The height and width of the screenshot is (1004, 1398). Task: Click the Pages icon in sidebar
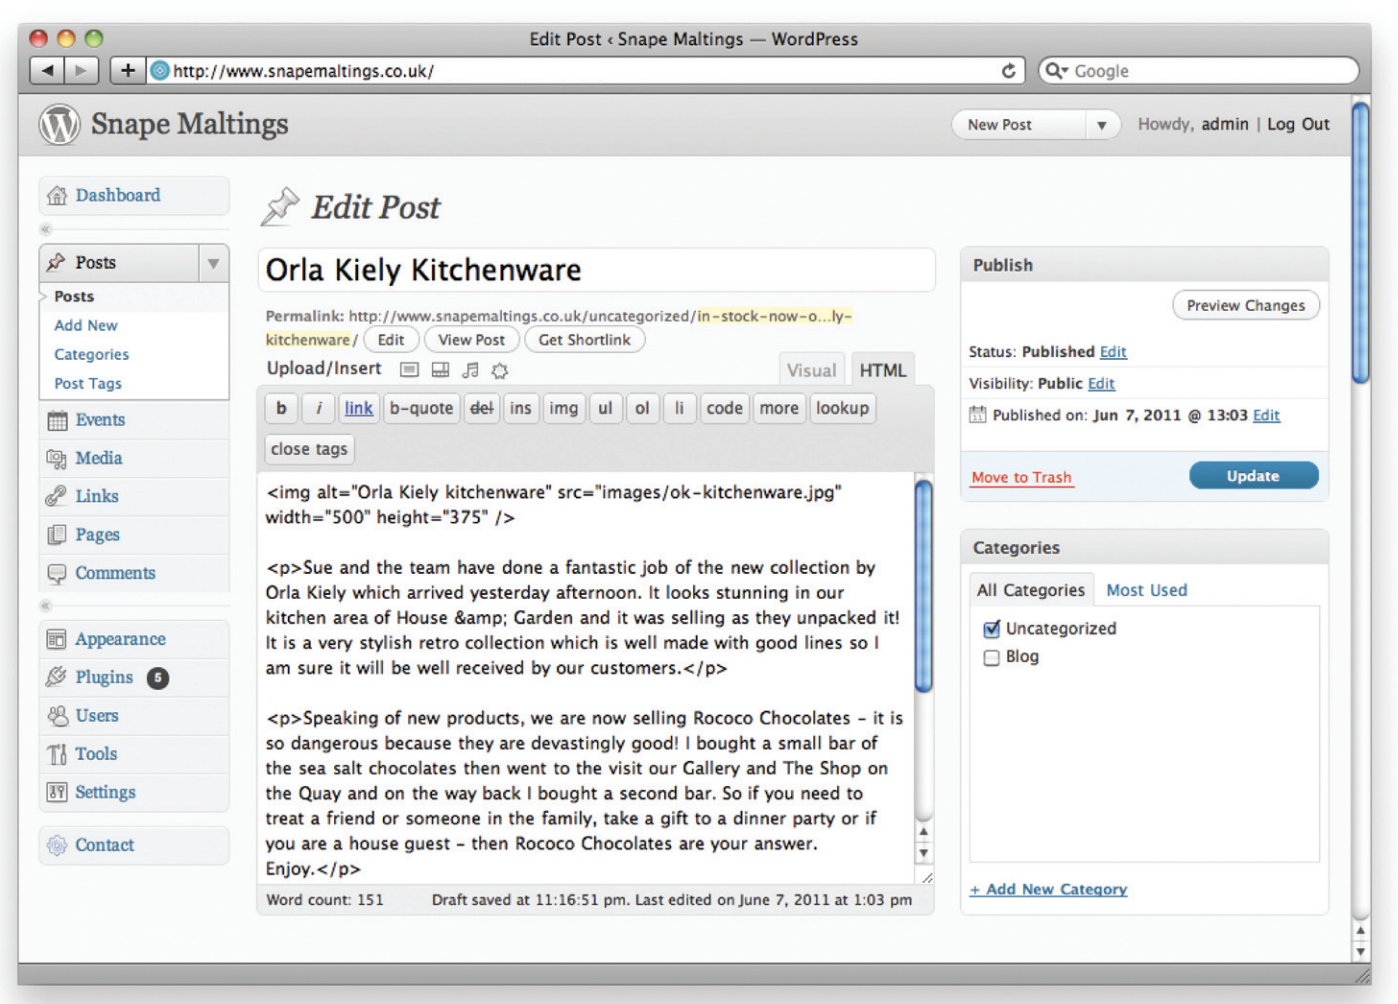57,535
